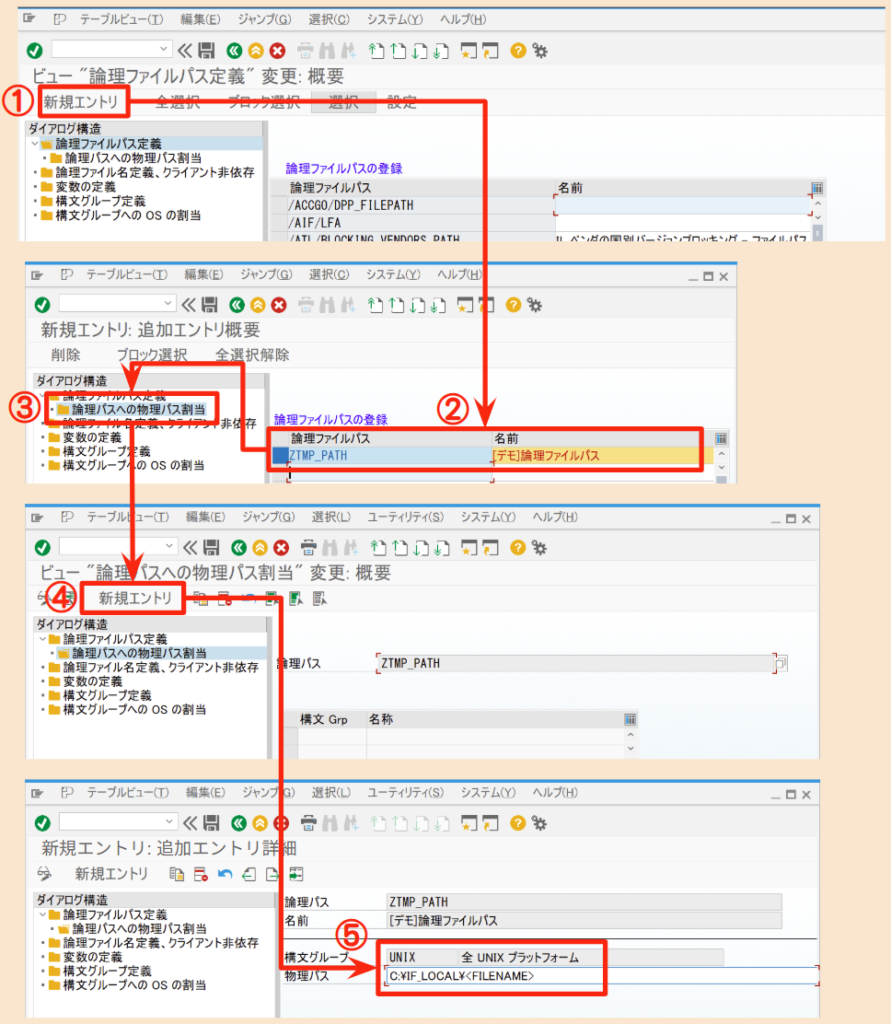The width and height of the screenshot is (891, 1024).
Task: Open ヘルプ(H) menu in the 追加エントリ詳細 window
Action: pos(555,793)
